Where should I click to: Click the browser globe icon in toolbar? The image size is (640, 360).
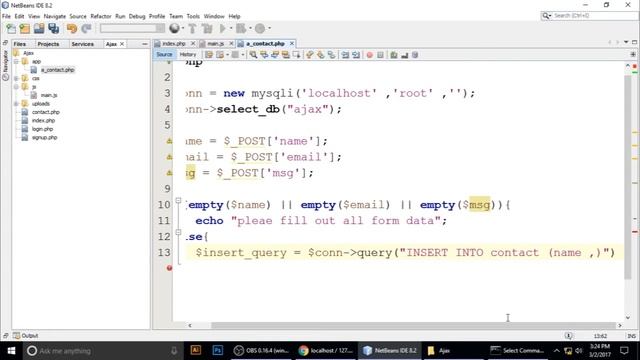pos(174,28)
